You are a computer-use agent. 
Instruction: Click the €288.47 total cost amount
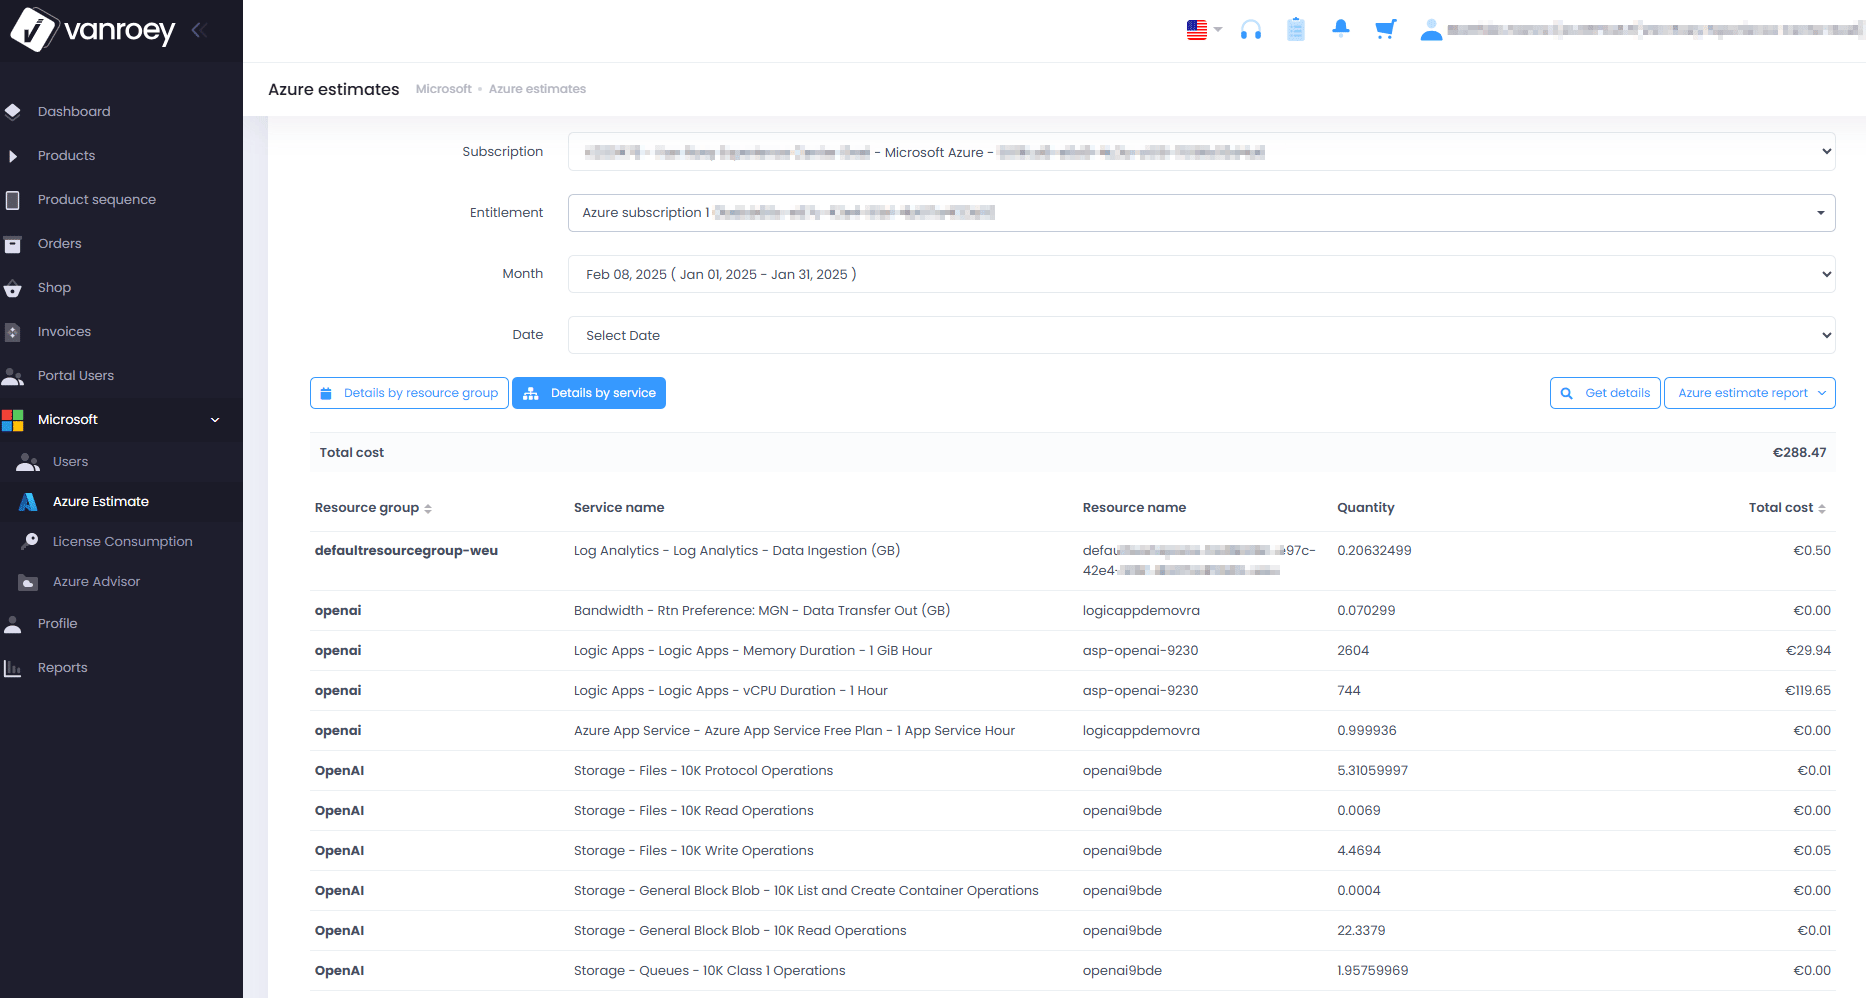[1799, 453]
